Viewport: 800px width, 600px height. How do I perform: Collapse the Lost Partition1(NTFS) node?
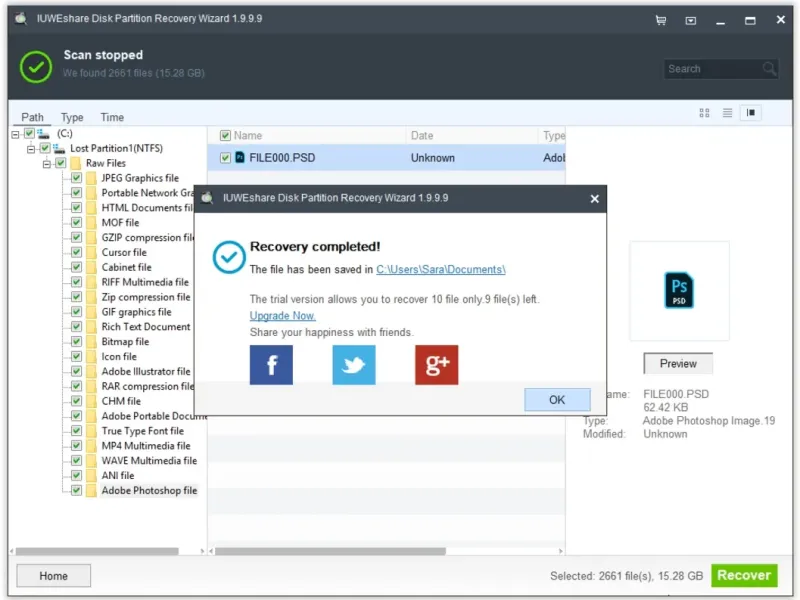[31, 149]
